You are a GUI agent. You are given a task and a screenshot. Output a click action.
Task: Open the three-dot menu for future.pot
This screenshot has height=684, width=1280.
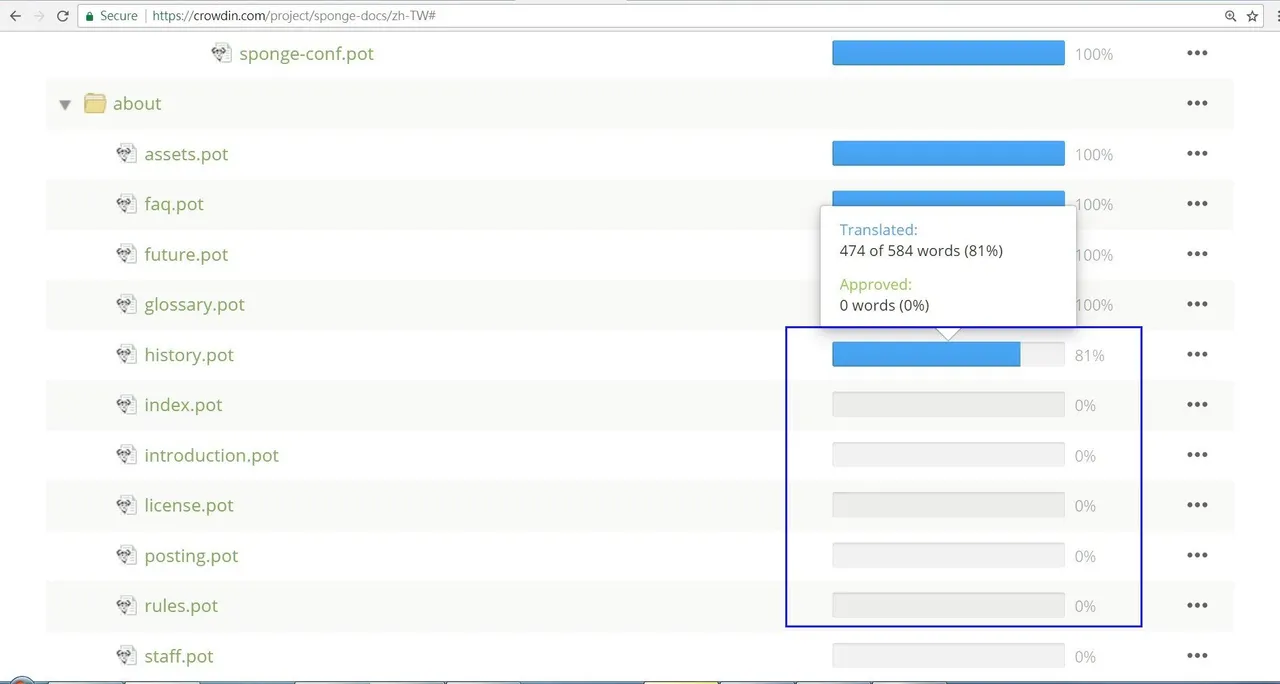pyautogui.click(x=1197, y=254)
